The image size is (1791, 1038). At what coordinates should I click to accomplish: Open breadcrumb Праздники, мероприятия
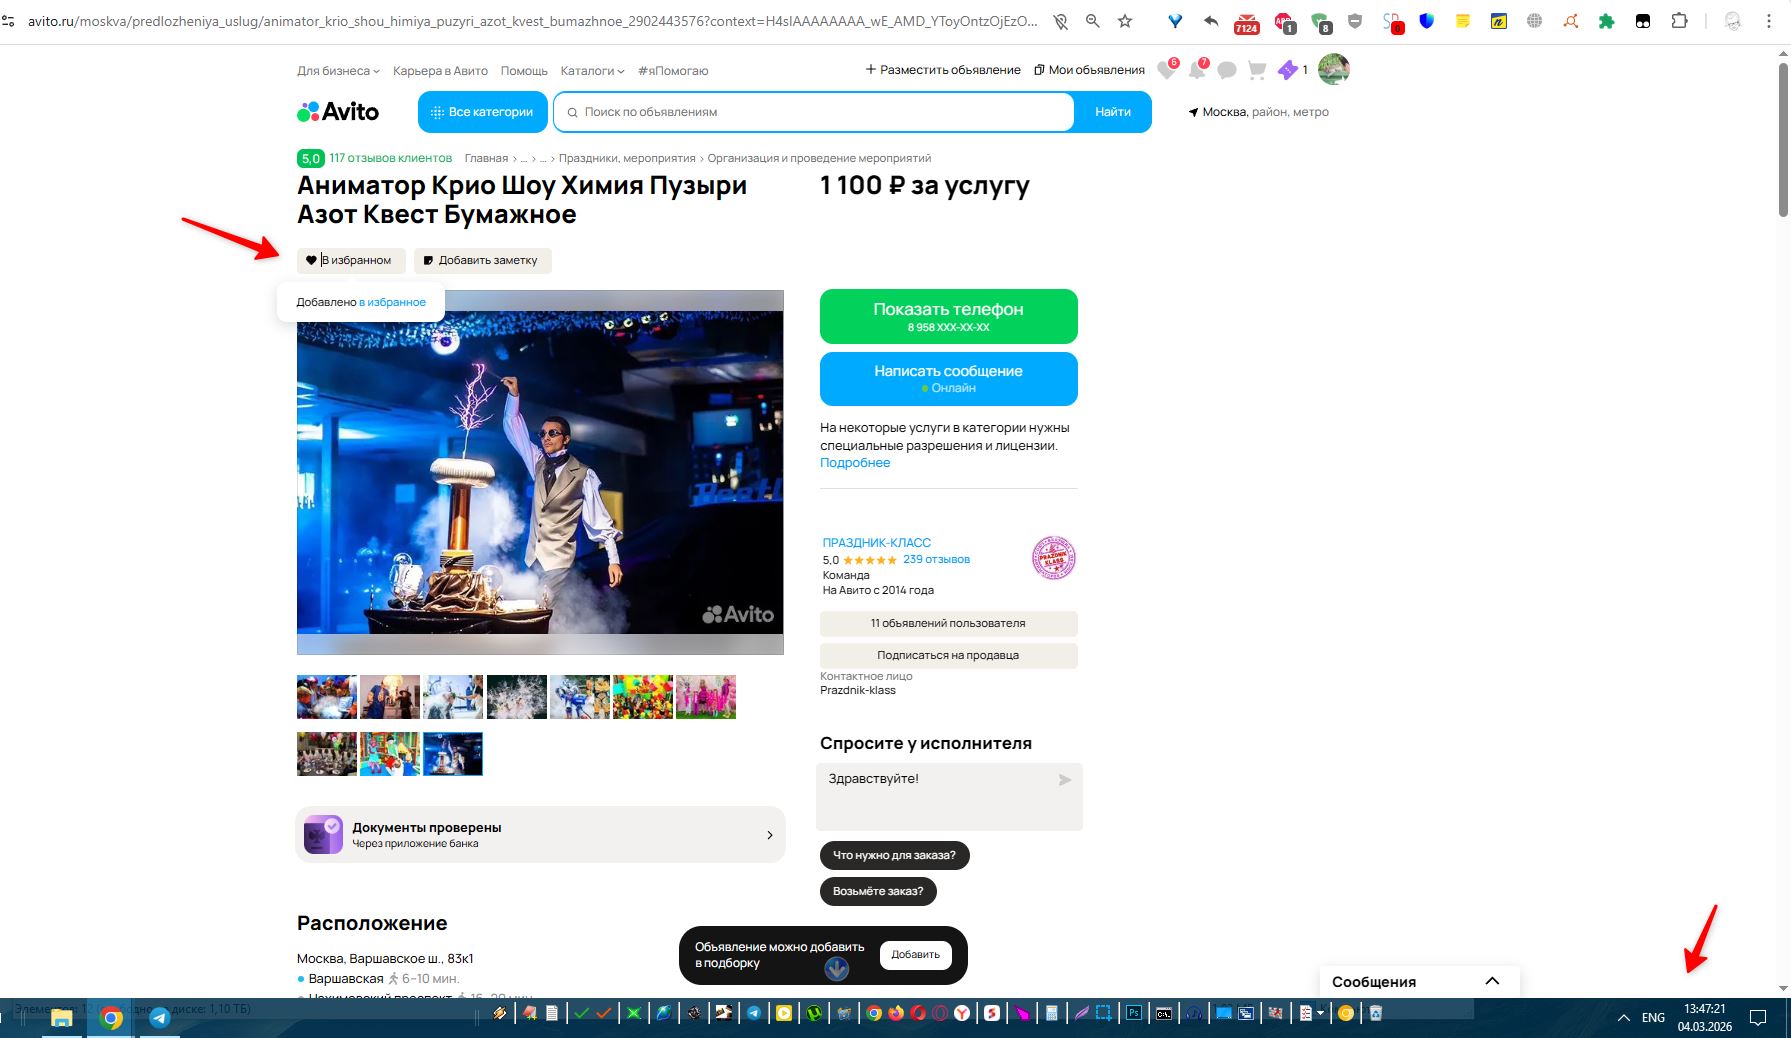pyautogui.click(x=627, y=158)
